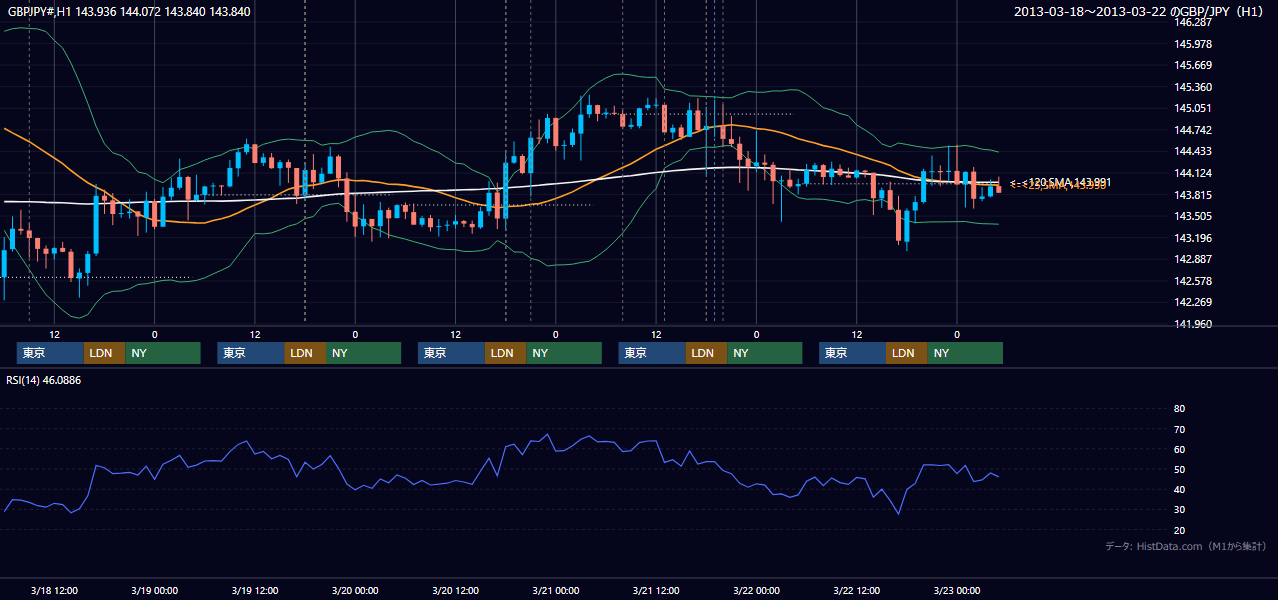Select the 東京 session box above 3/19 12:00
The width and height of the screenshot is (1278, 600).
[251, 353]
